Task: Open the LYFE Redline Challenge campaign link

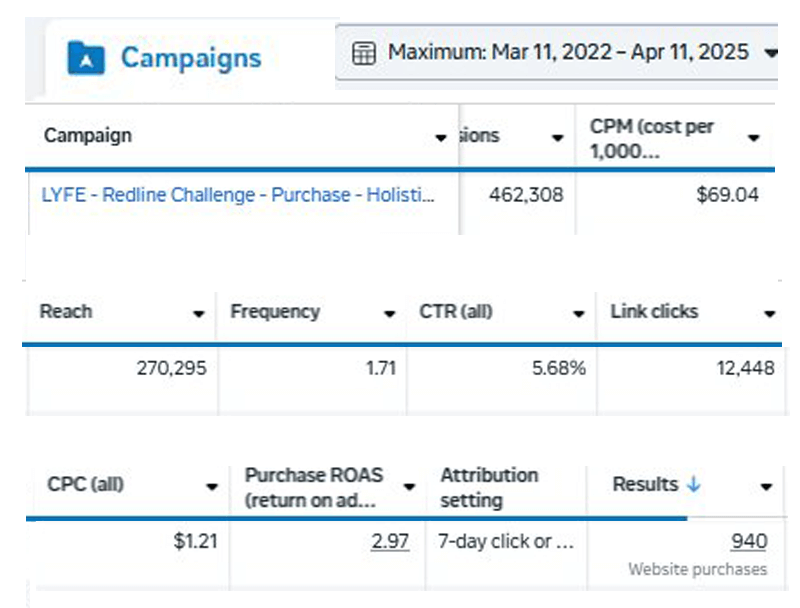Action: 238,195
